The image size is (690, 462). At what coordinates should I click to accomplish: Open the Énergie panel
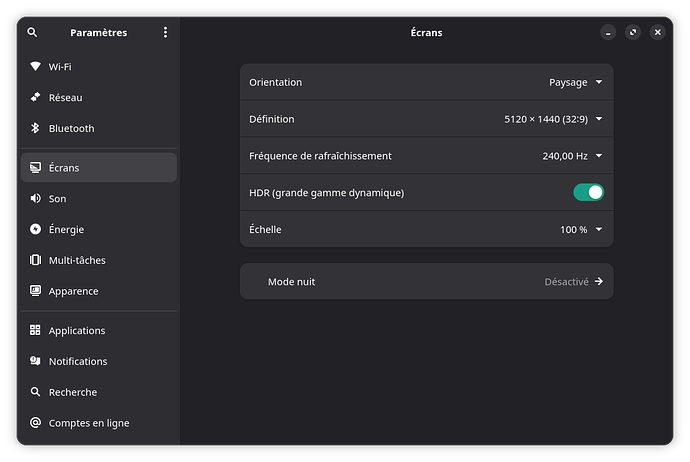tap(99, 229)
